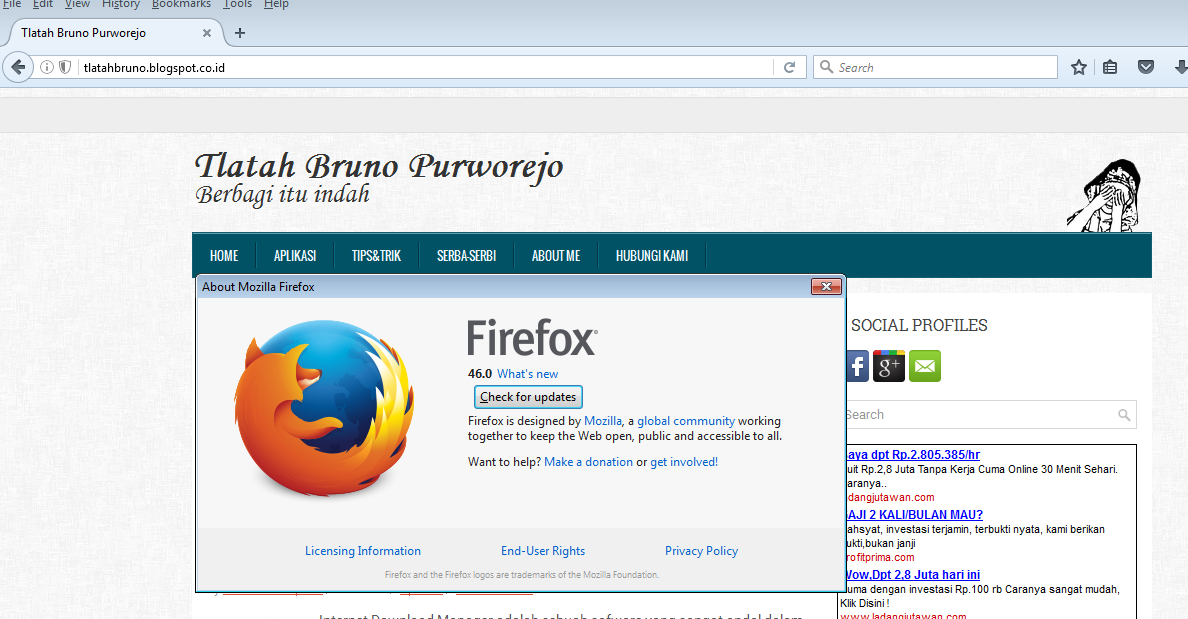
Task: Open SERBA-SERBI navigation item
Action: [x=466, y=256]
